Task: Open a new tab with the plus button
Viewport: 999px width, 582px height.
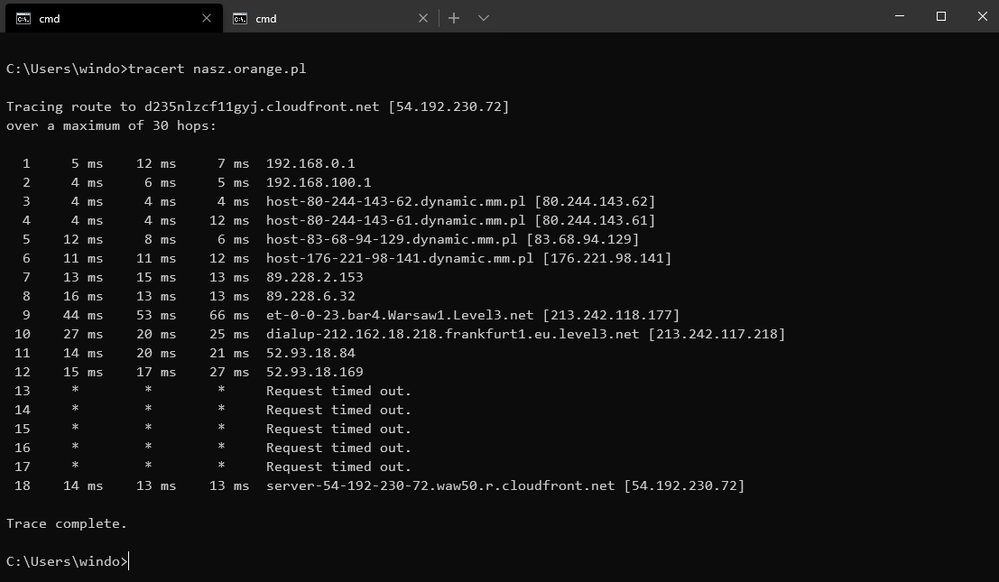Action: click(x=453, y=18)
